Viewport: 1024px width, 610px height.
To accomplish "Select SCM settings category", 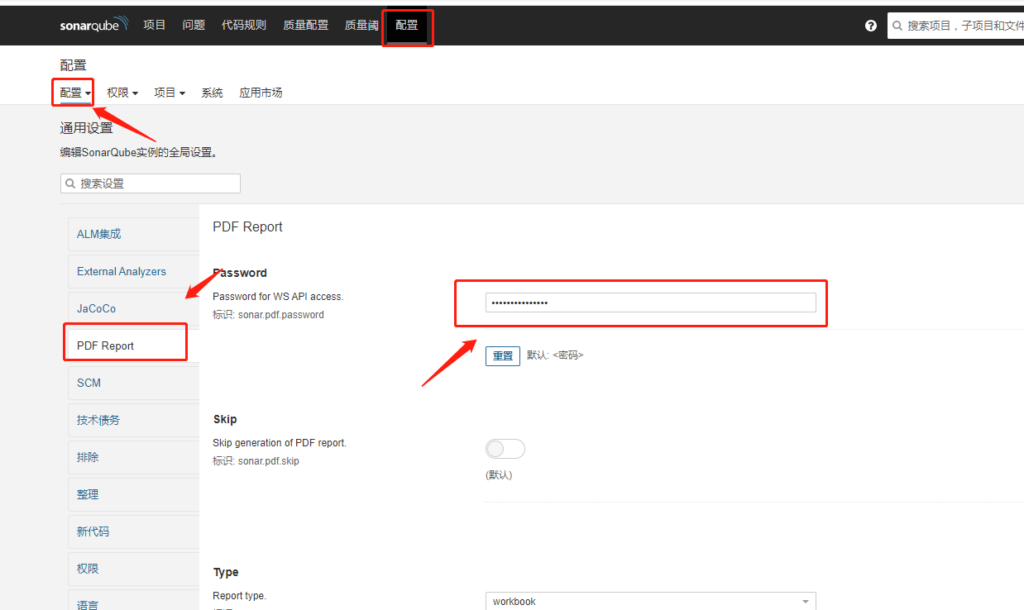I will [x=133, y=383].
